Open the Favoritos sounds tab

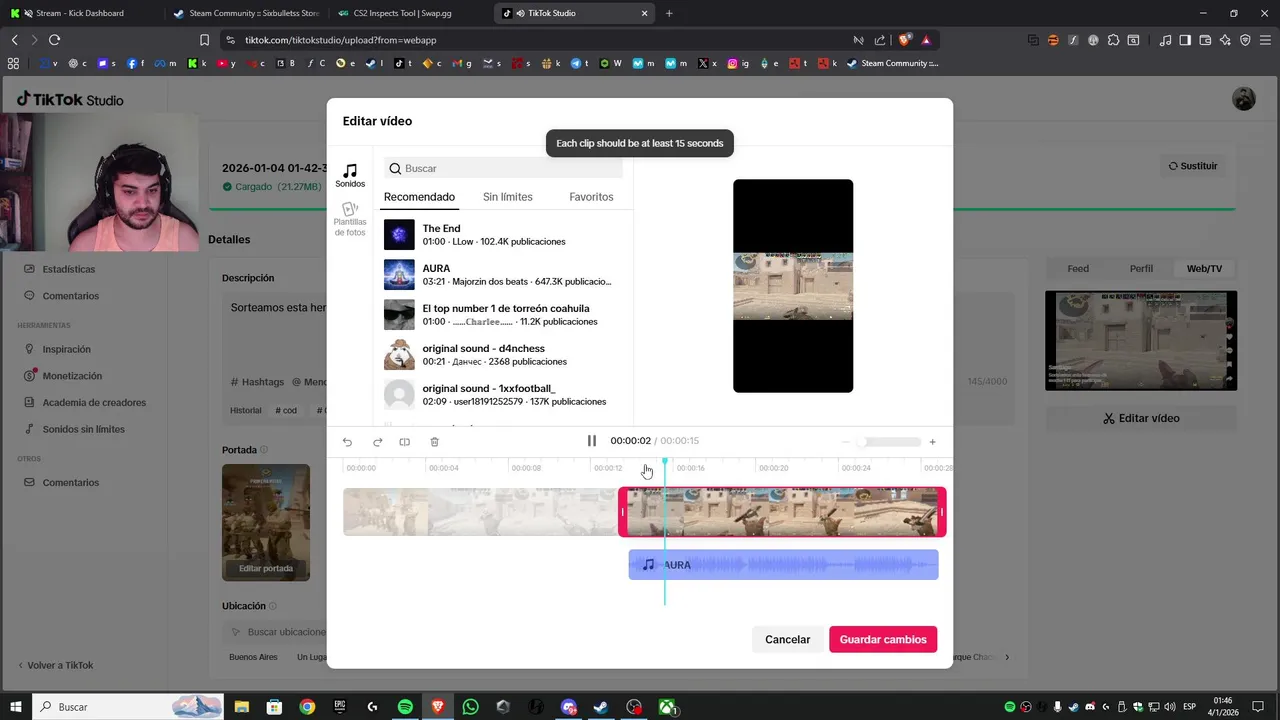(591, 197)
